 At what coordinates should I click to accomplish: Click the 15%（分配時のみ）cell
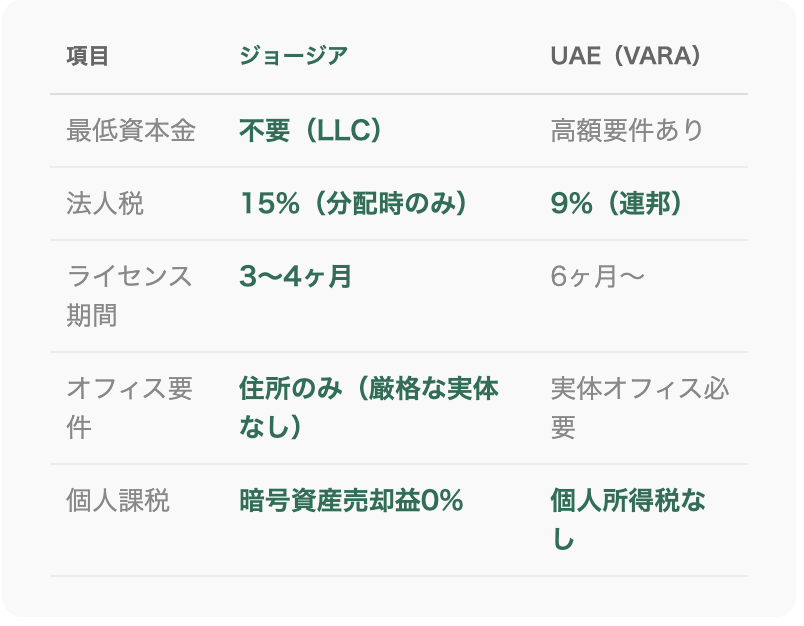(353, 203)
